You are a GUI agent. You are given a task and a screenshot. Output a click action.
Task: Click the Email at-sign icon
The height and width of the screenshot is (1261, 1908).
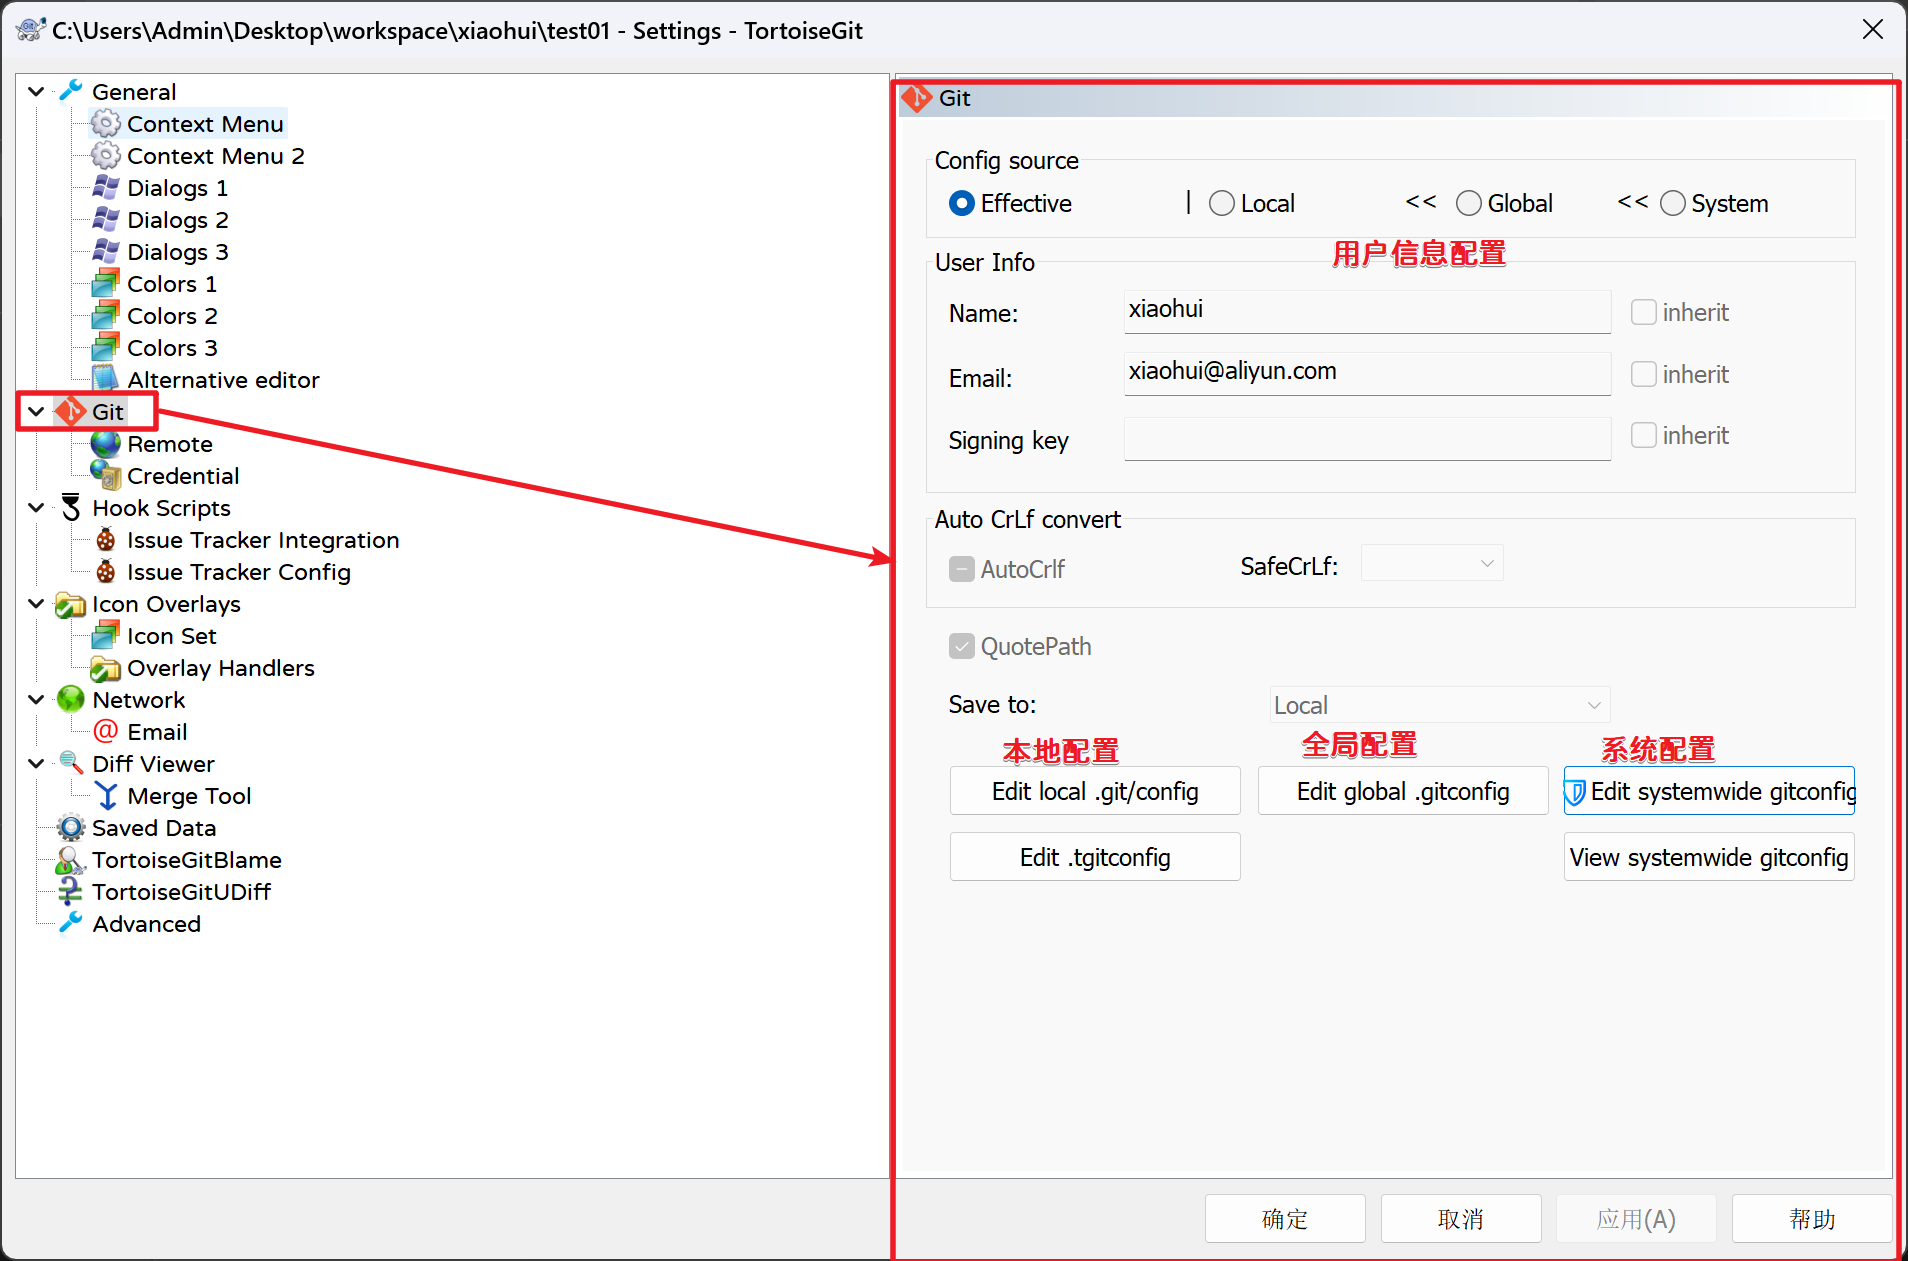105,731
